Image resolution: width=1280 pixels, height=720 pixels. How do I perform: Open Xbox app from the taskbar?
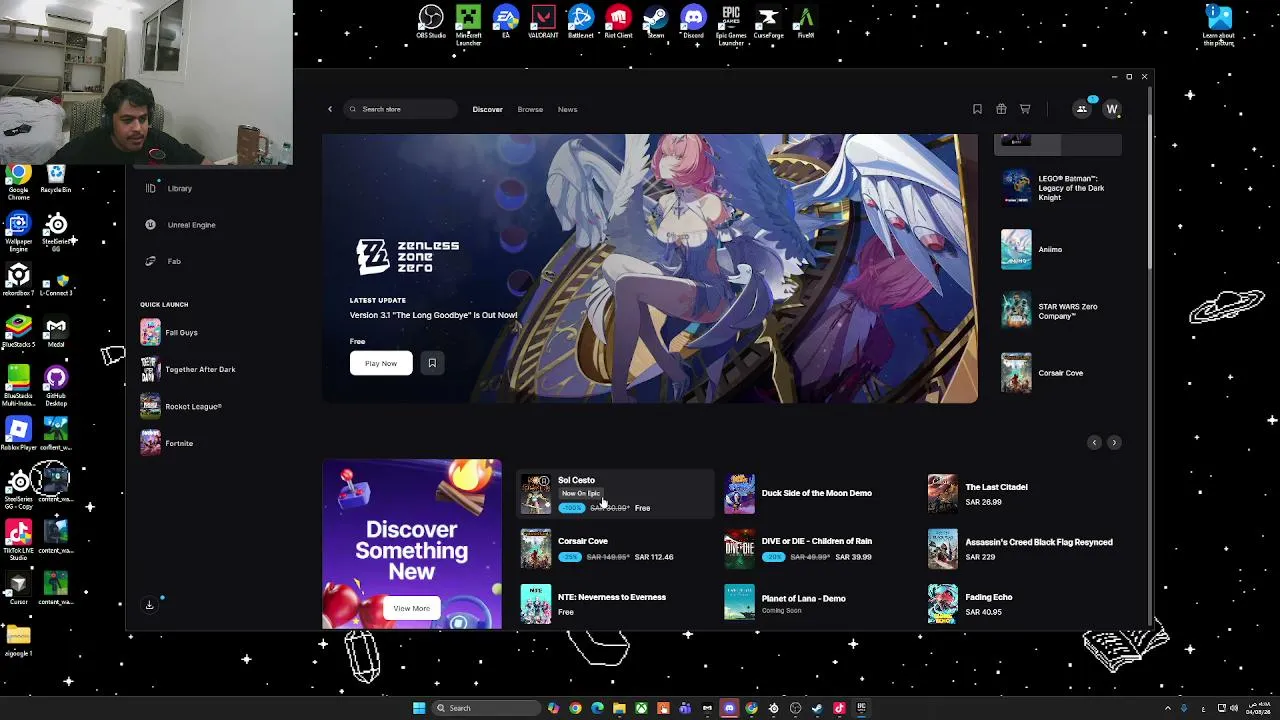(x=641, y=708)
